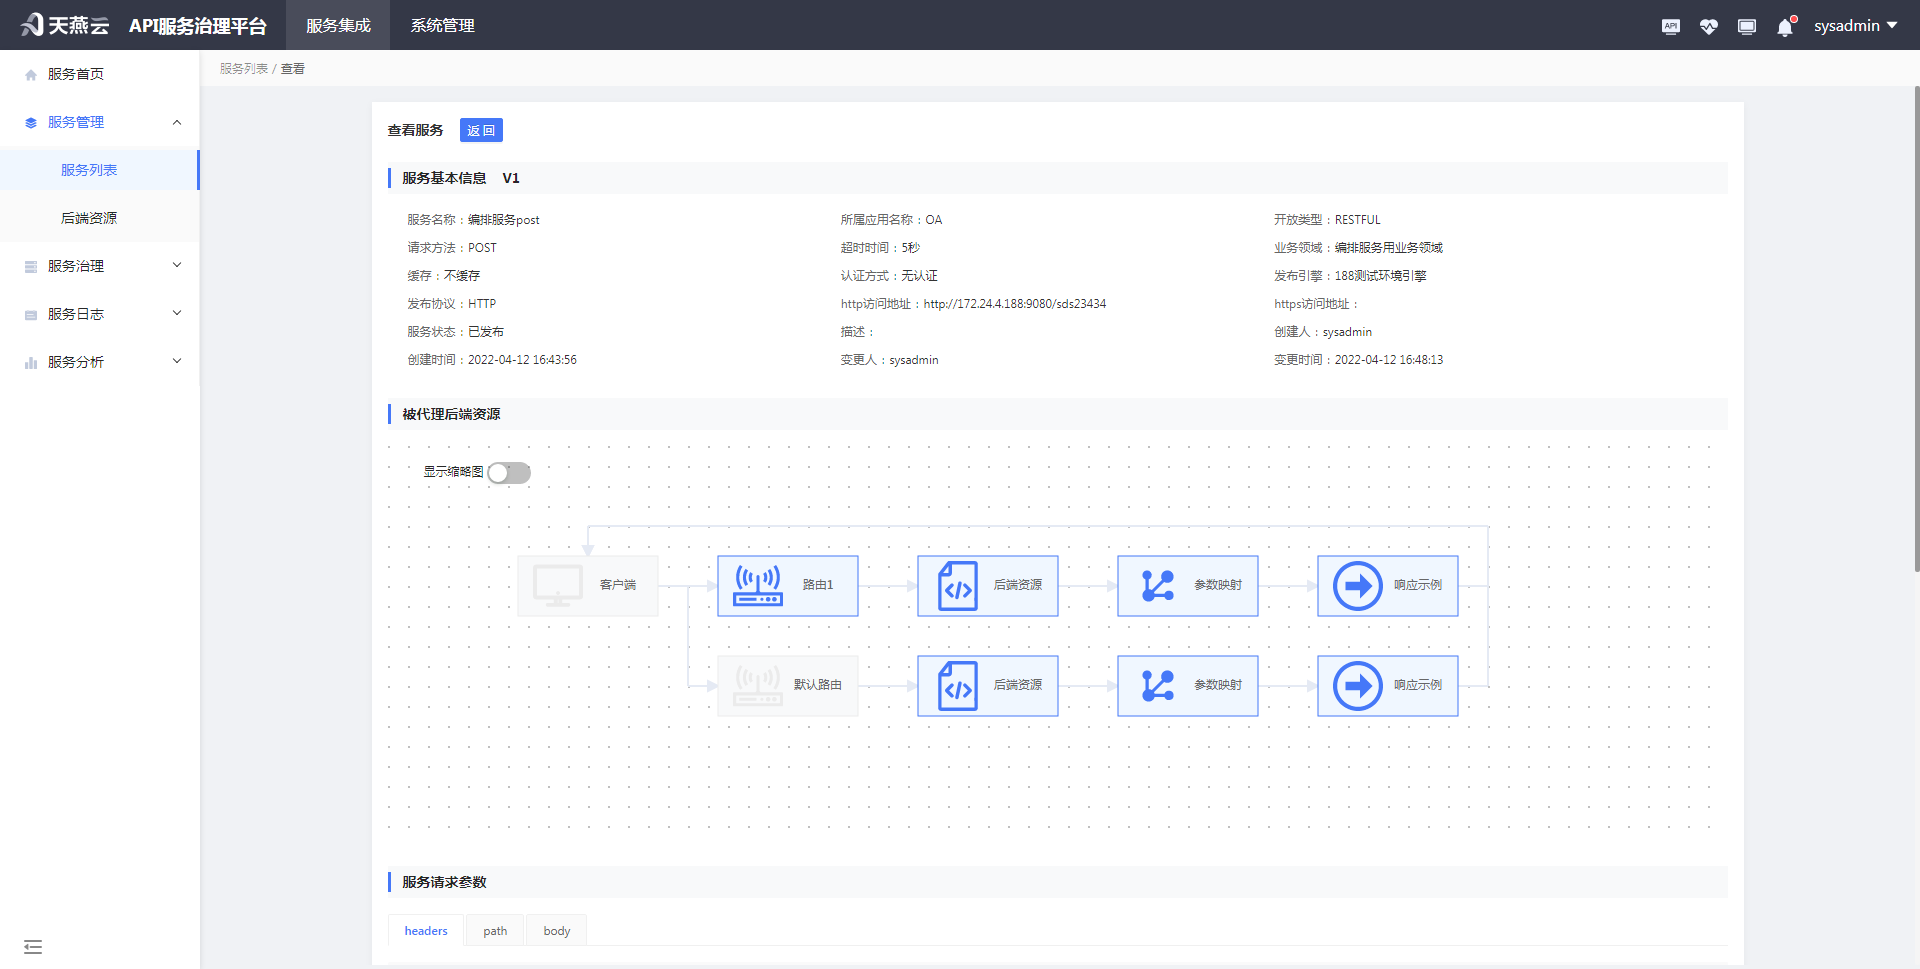The height and width of the screenshot is (969, 1920).
Task: Click the 参数映射 parameter mapping node
Action: pos(1187,585)
